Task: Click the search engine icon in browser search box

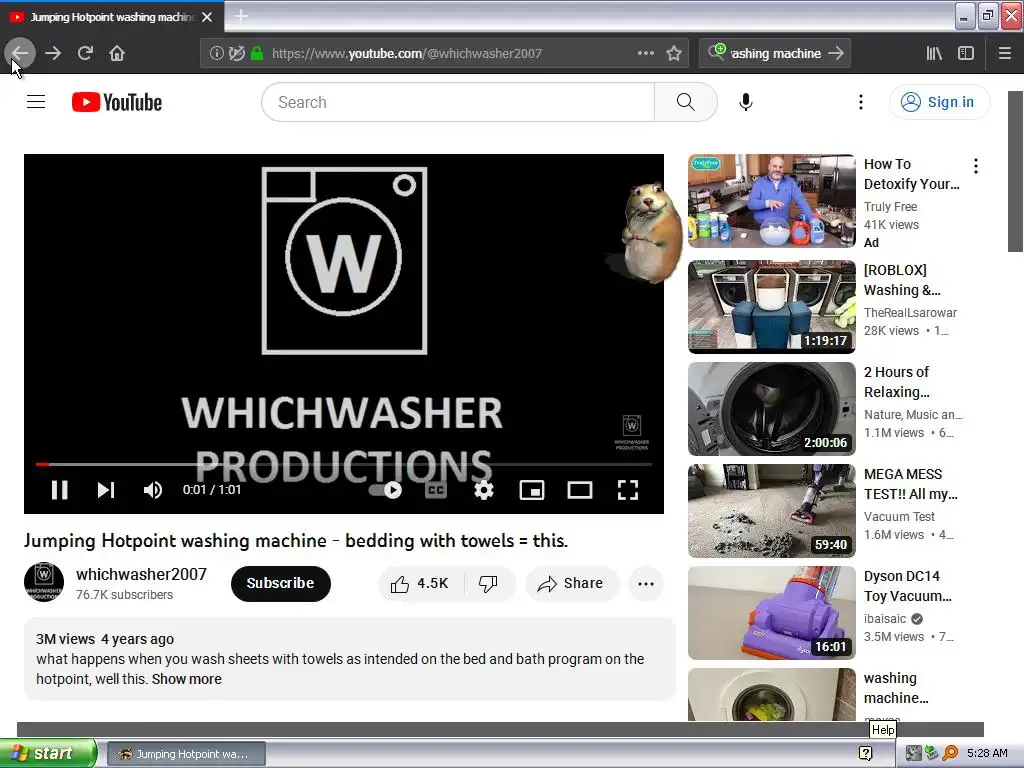Action: coord(716,52)
